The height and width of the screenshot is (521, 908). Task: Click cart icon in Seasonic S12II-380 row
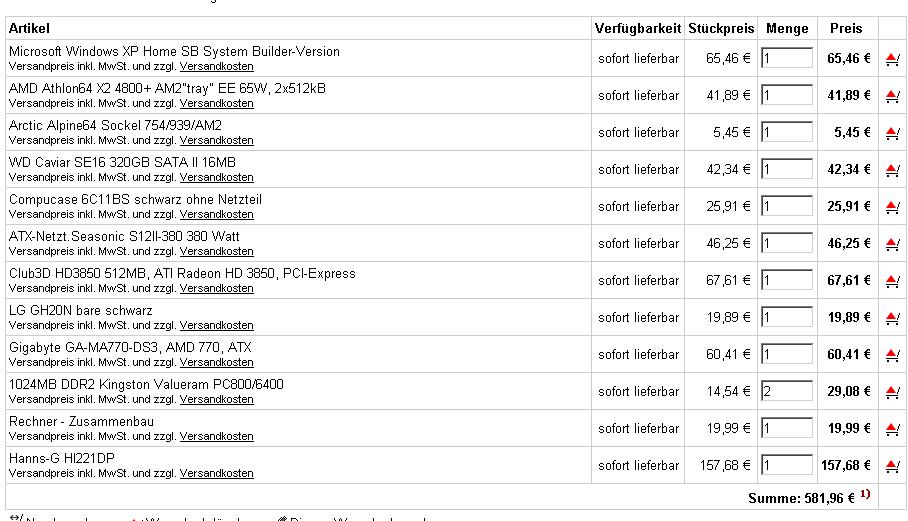(892, 244)
